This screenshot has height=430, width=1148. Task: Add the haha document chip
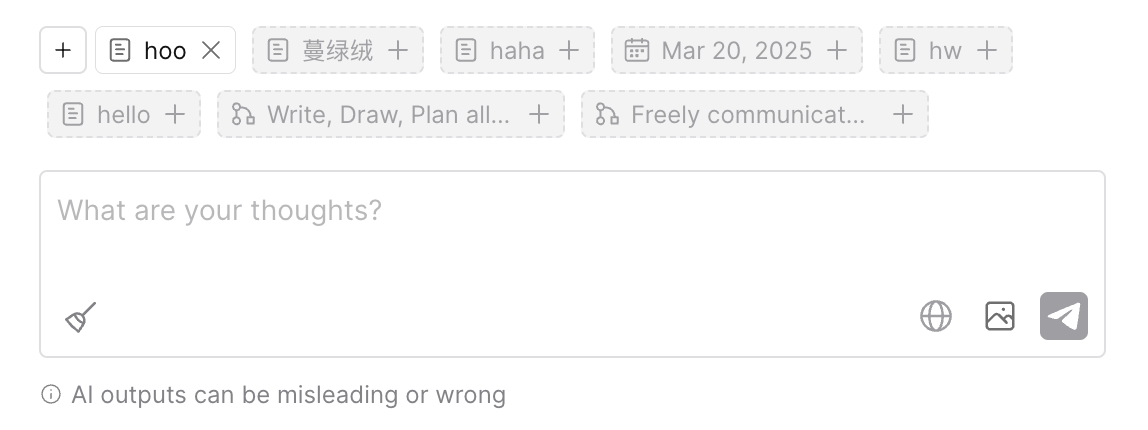pos(569,50)
